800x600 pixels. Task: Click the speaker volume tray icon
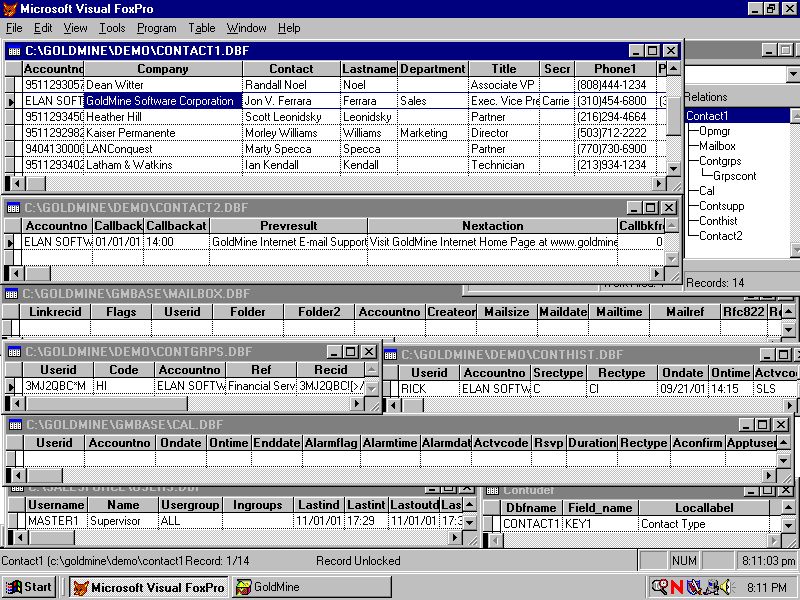pyautogui.click(x=724, y=587)
